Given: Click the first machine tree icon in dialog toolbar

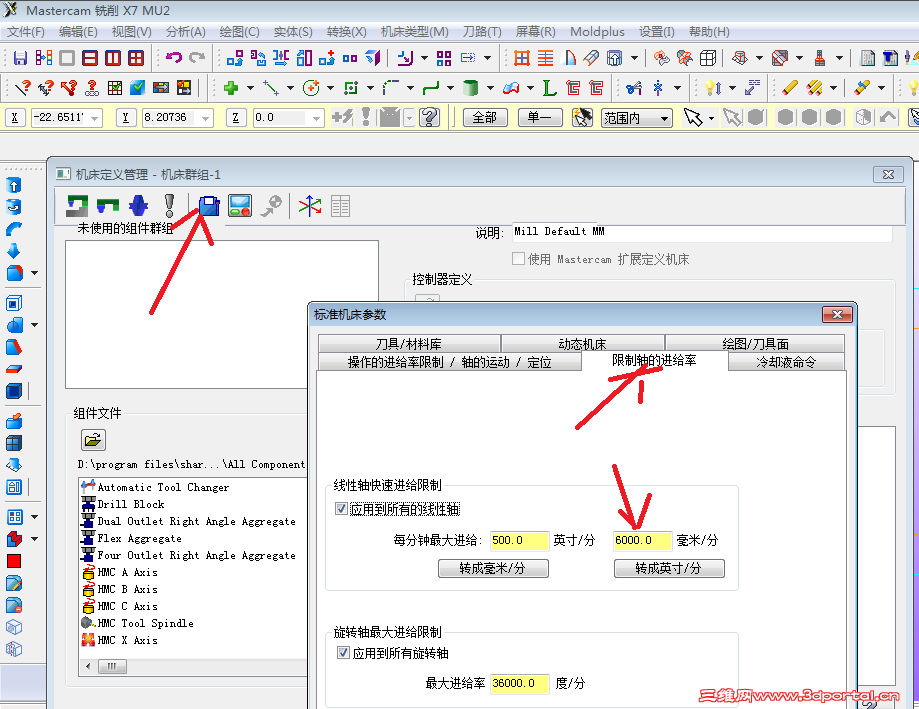Looking at the screenshot, I should pos(77,206).
